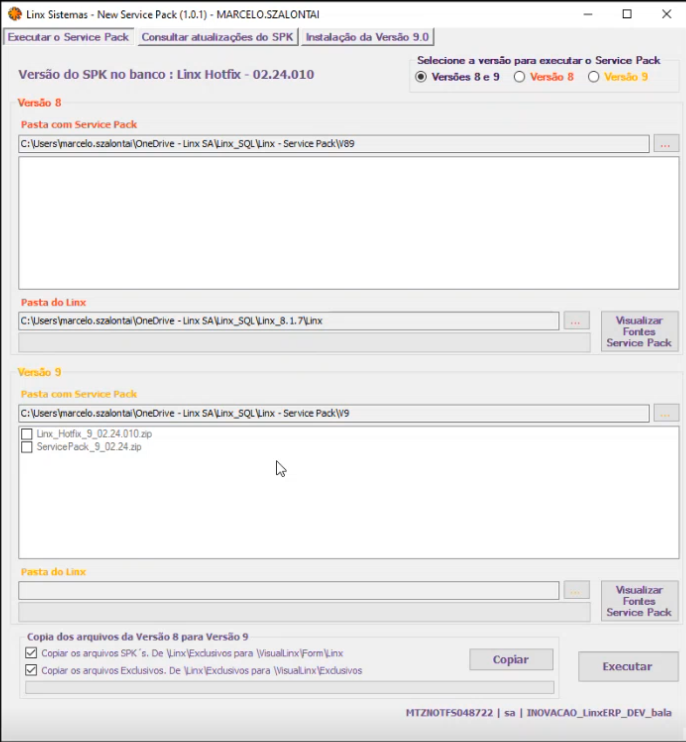Click the server status text MTZNOTFS048722
Image resolution: width=686 pixels, height=742 pixels.
449,713
